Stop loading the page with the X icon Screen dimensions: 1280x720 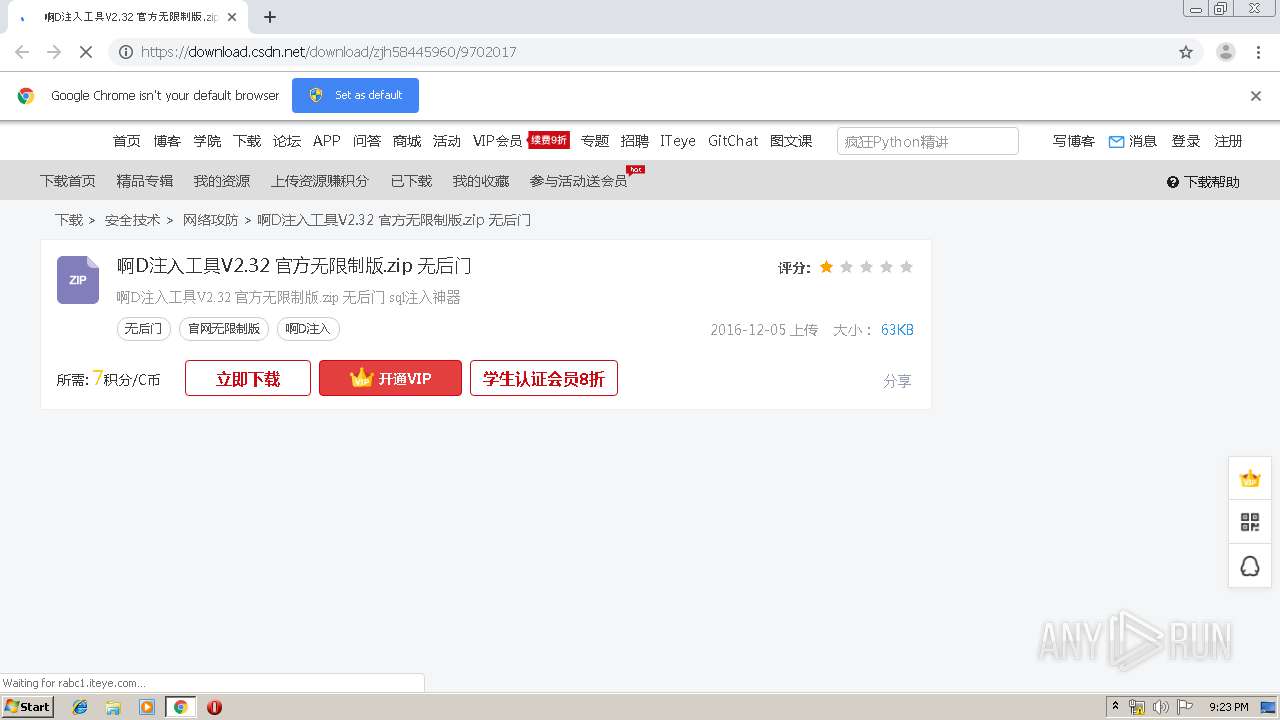(86, 52)
